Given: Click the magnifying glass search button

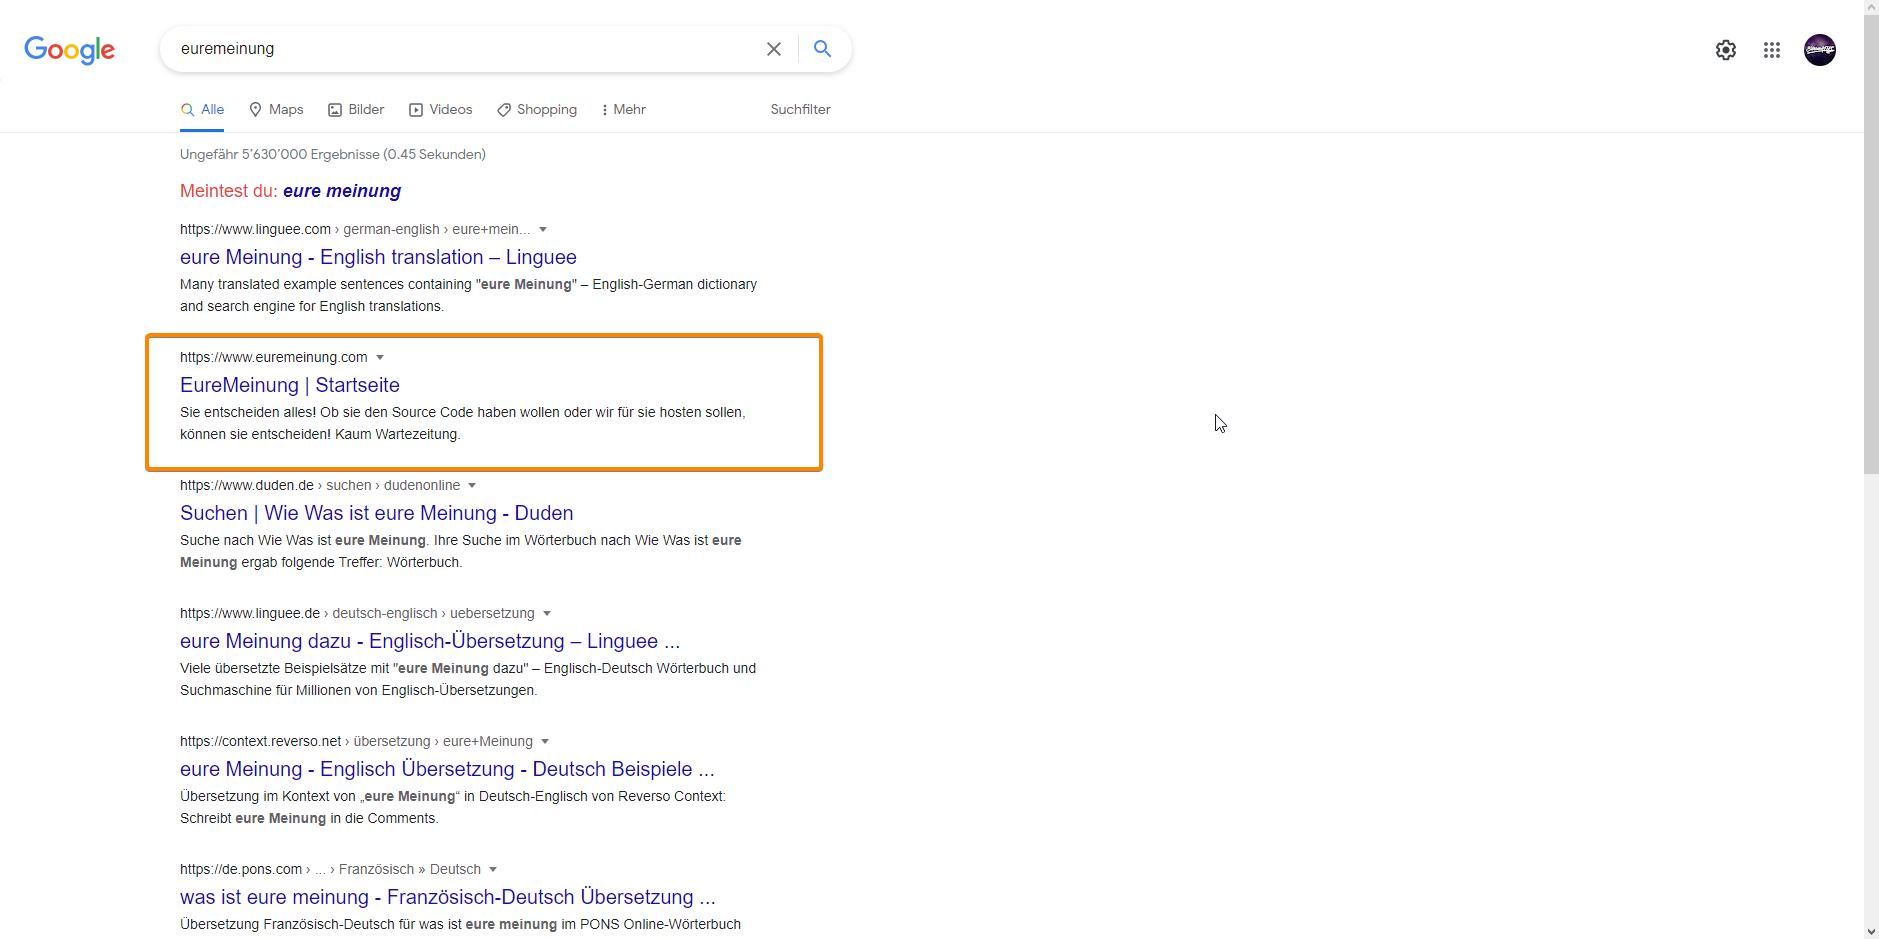Looking at the screenshot, I should click(x=822, y=49).
